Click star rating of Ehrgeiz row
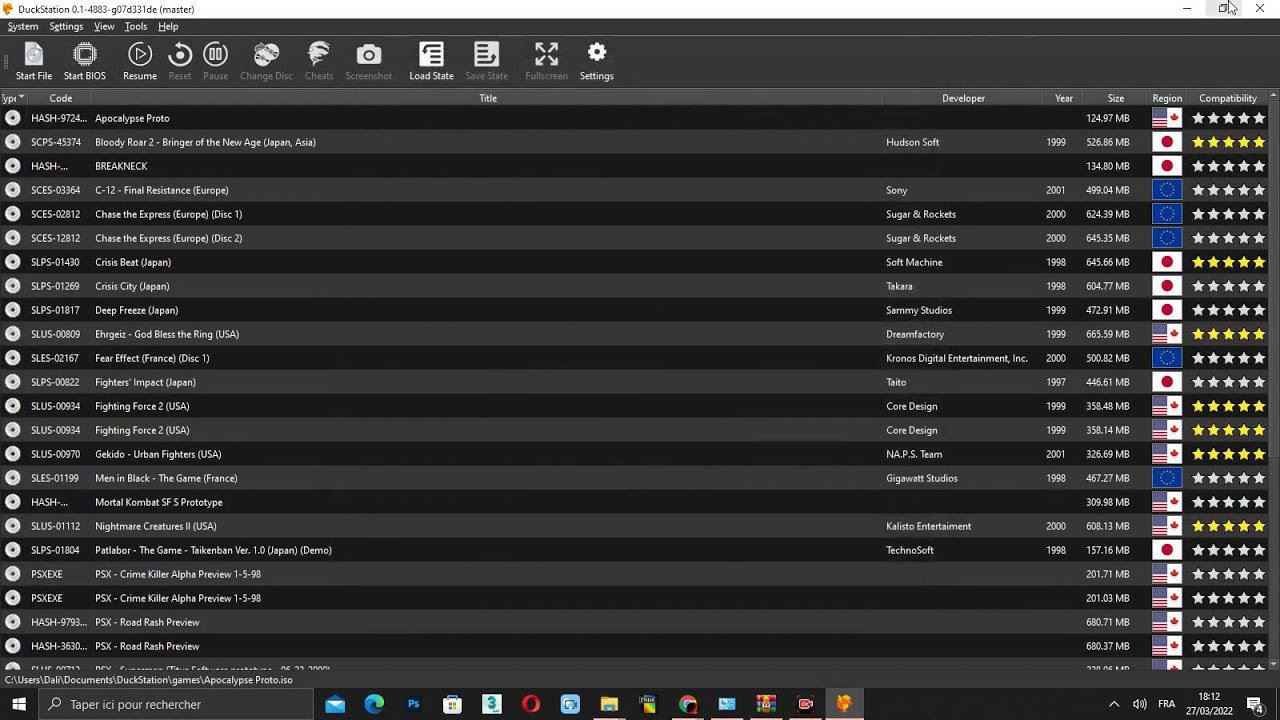Viewport: 1280px width, 720px height. pos(1228,334)
